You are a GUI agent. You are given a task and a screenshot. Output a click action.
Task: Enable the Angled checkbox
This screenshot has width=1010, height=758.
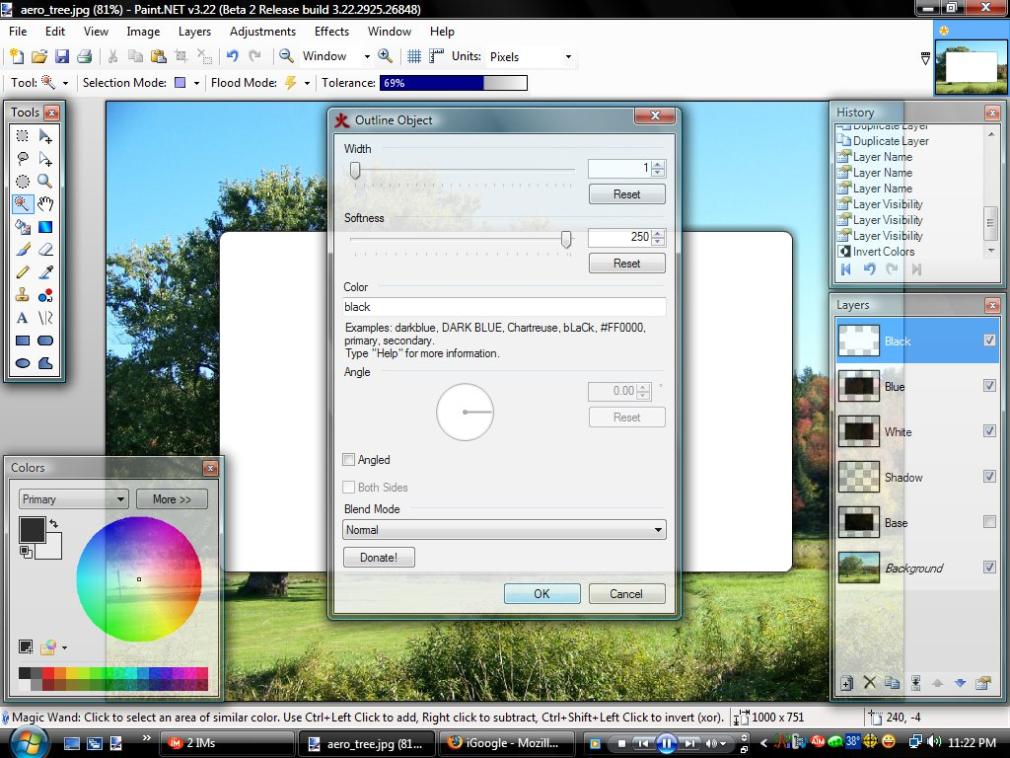[x=349, y=460]
